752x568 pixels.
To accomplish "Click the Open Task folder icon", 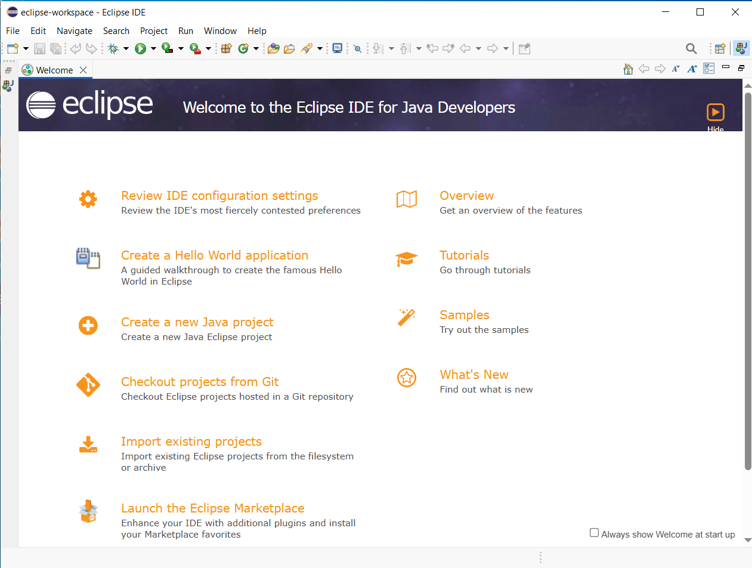I will [x=289, y=48].
